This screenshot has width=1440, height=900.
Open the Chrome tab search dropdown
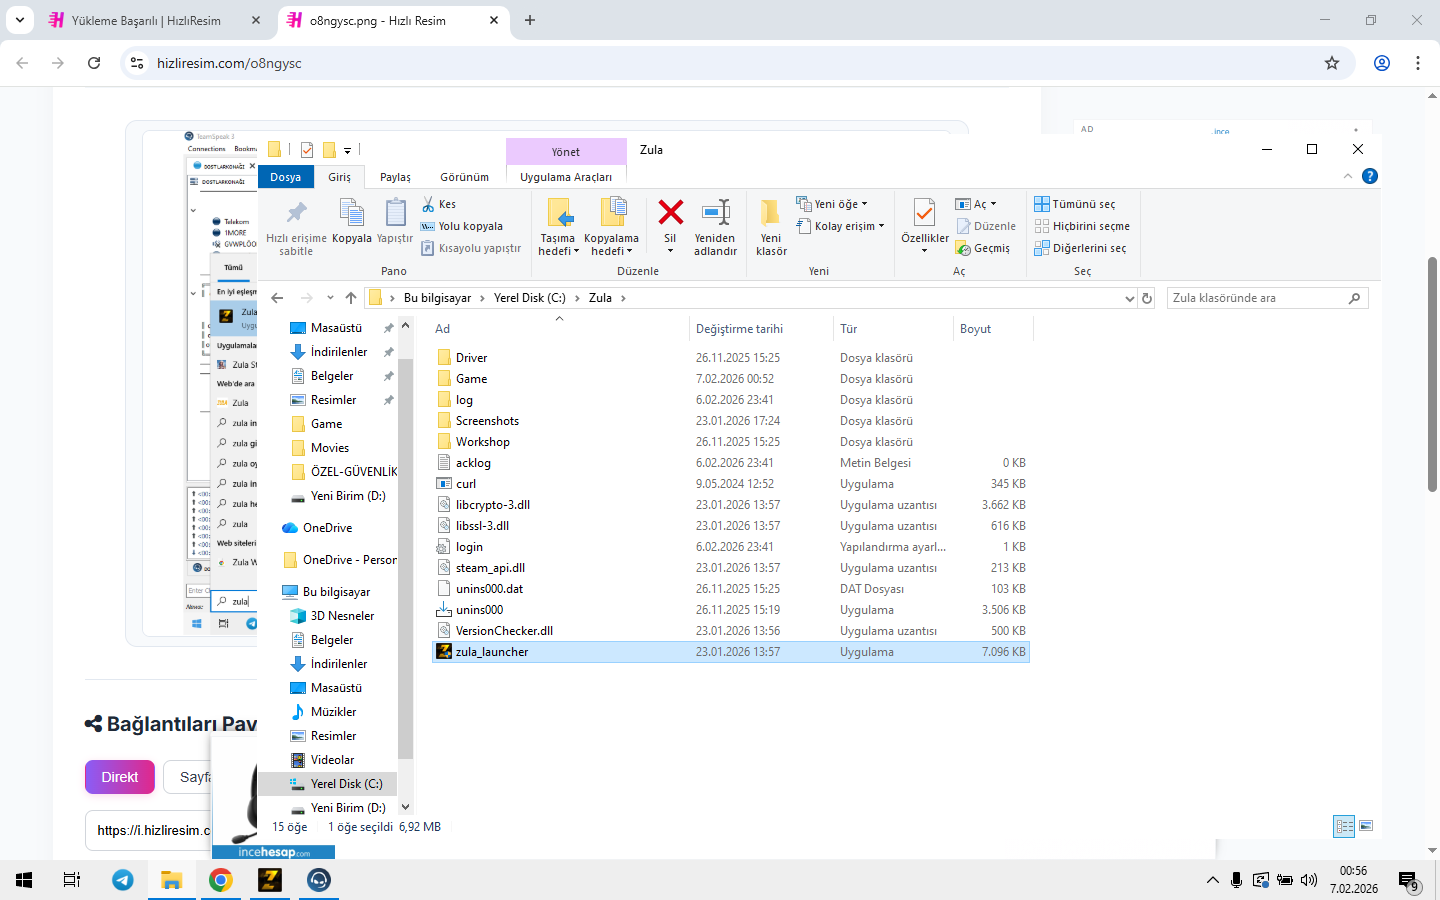pyautogui.click(x=20, y=20)
